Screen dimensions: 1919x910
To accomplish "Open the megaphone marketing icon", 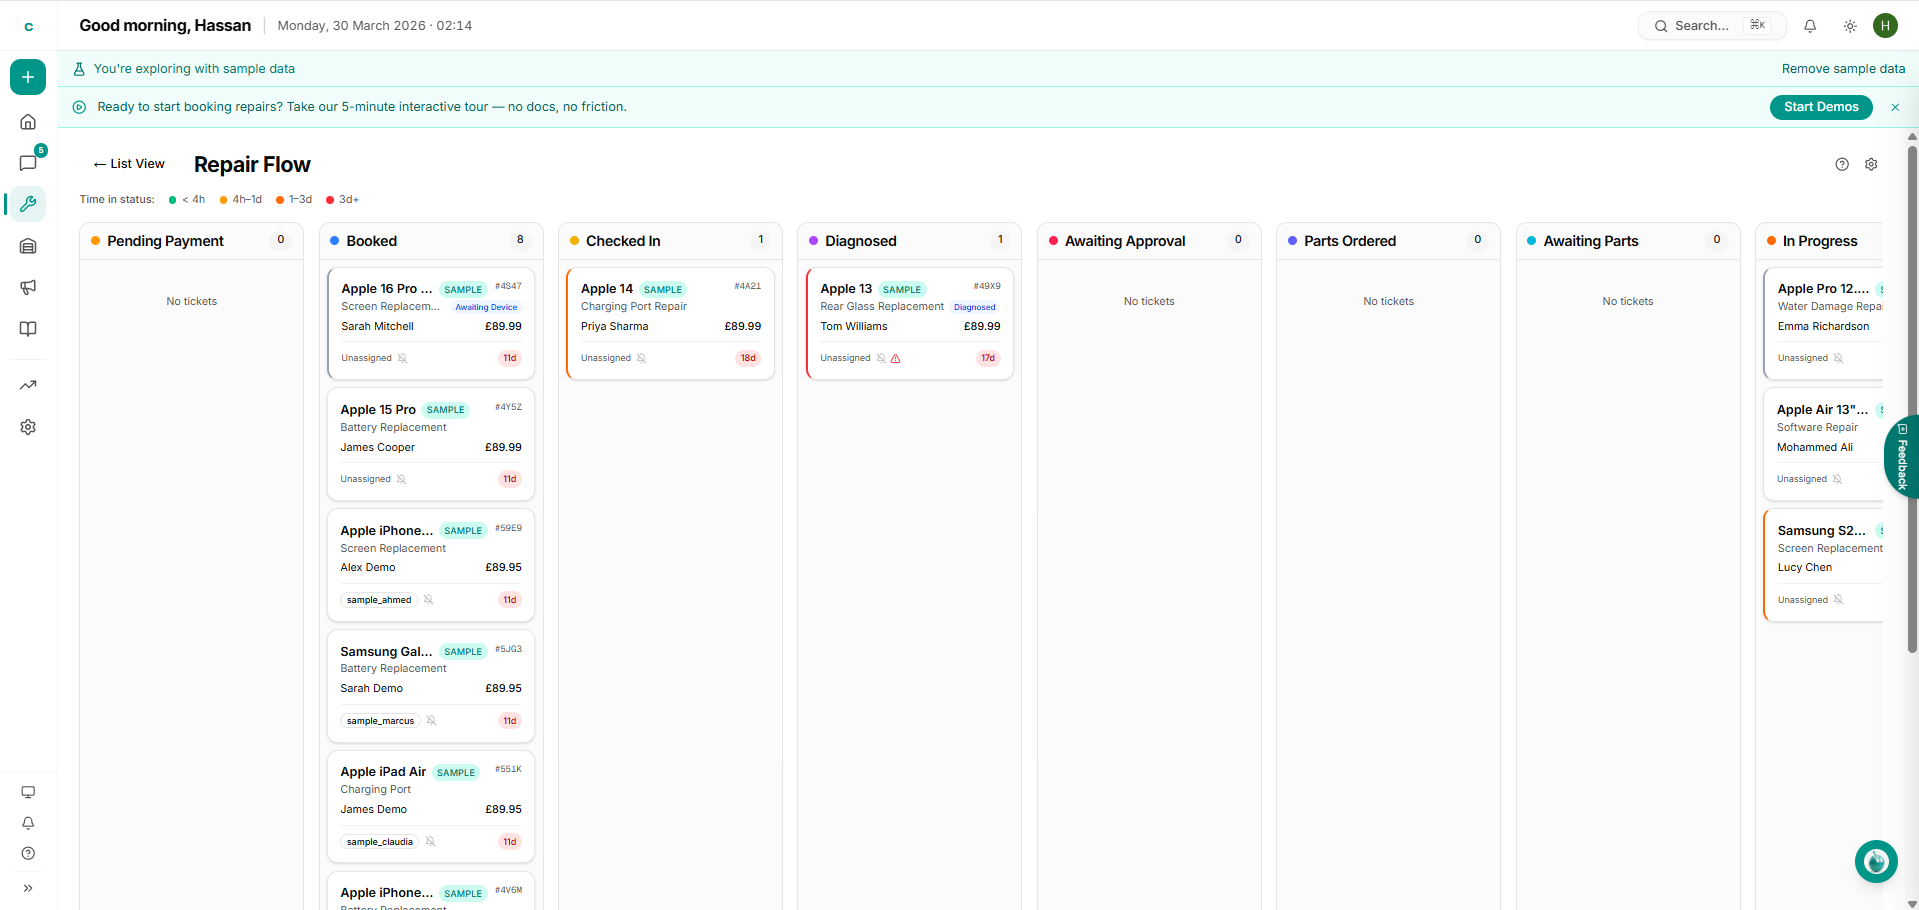I will click(x=28, y=288).
